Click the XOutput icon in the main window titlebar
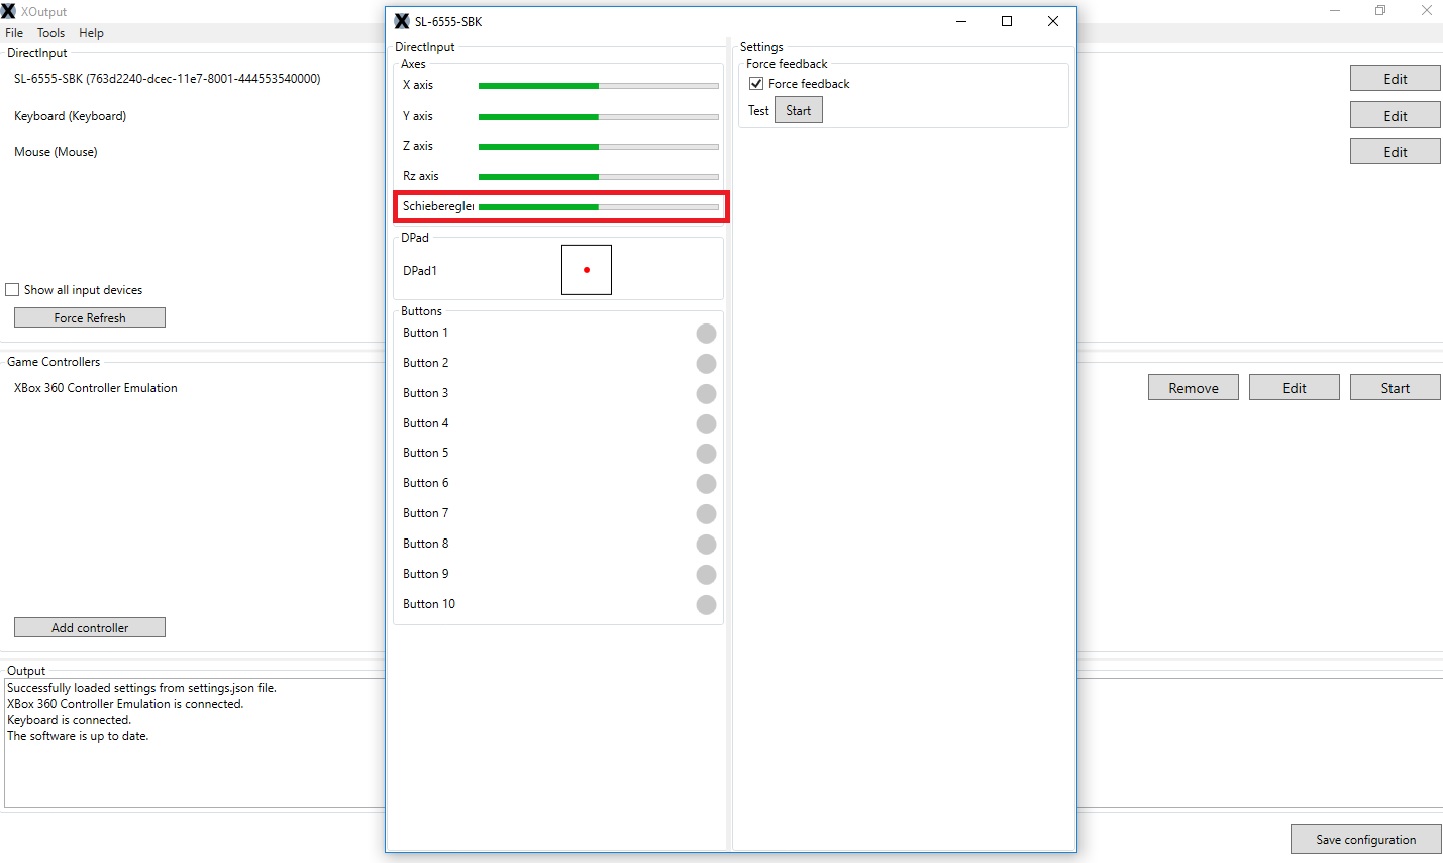Screen dimensions: 1443x863 [x=8, y=11]
